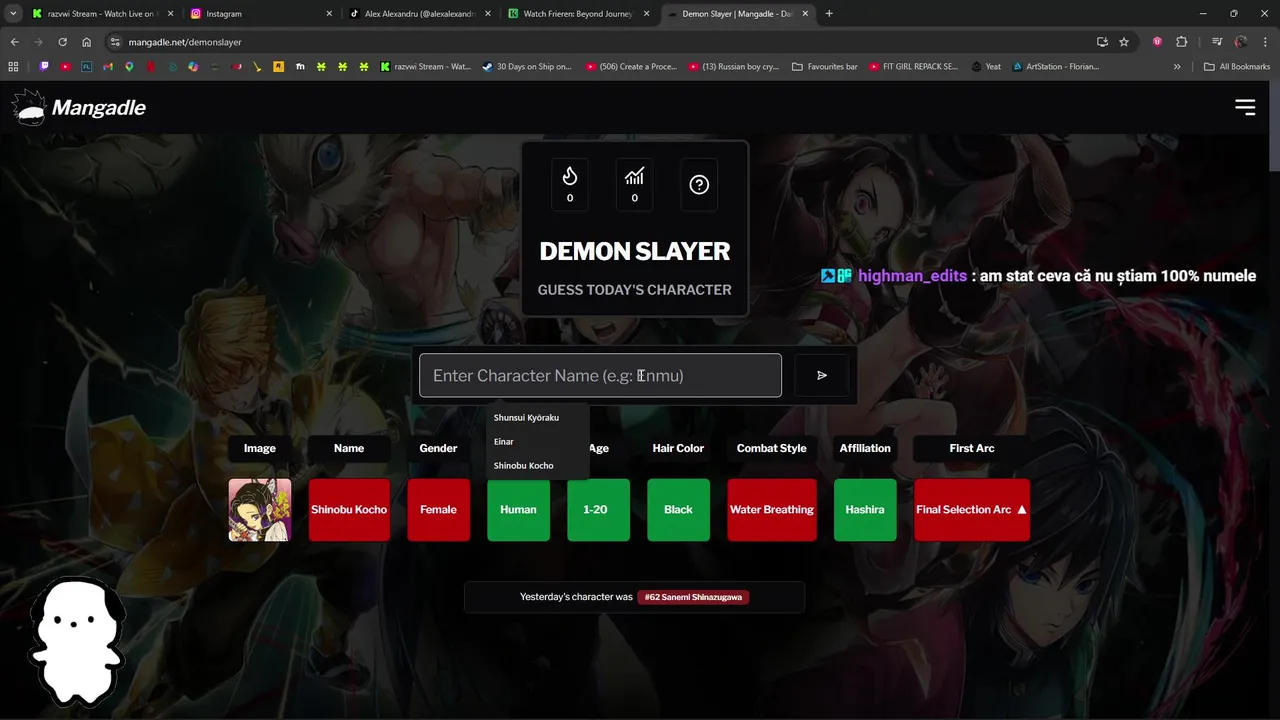Image resolution: width=1280 pixels, height=720 pixels.
Task: Open the media control playlist icon
Action: coord(1217,42)
